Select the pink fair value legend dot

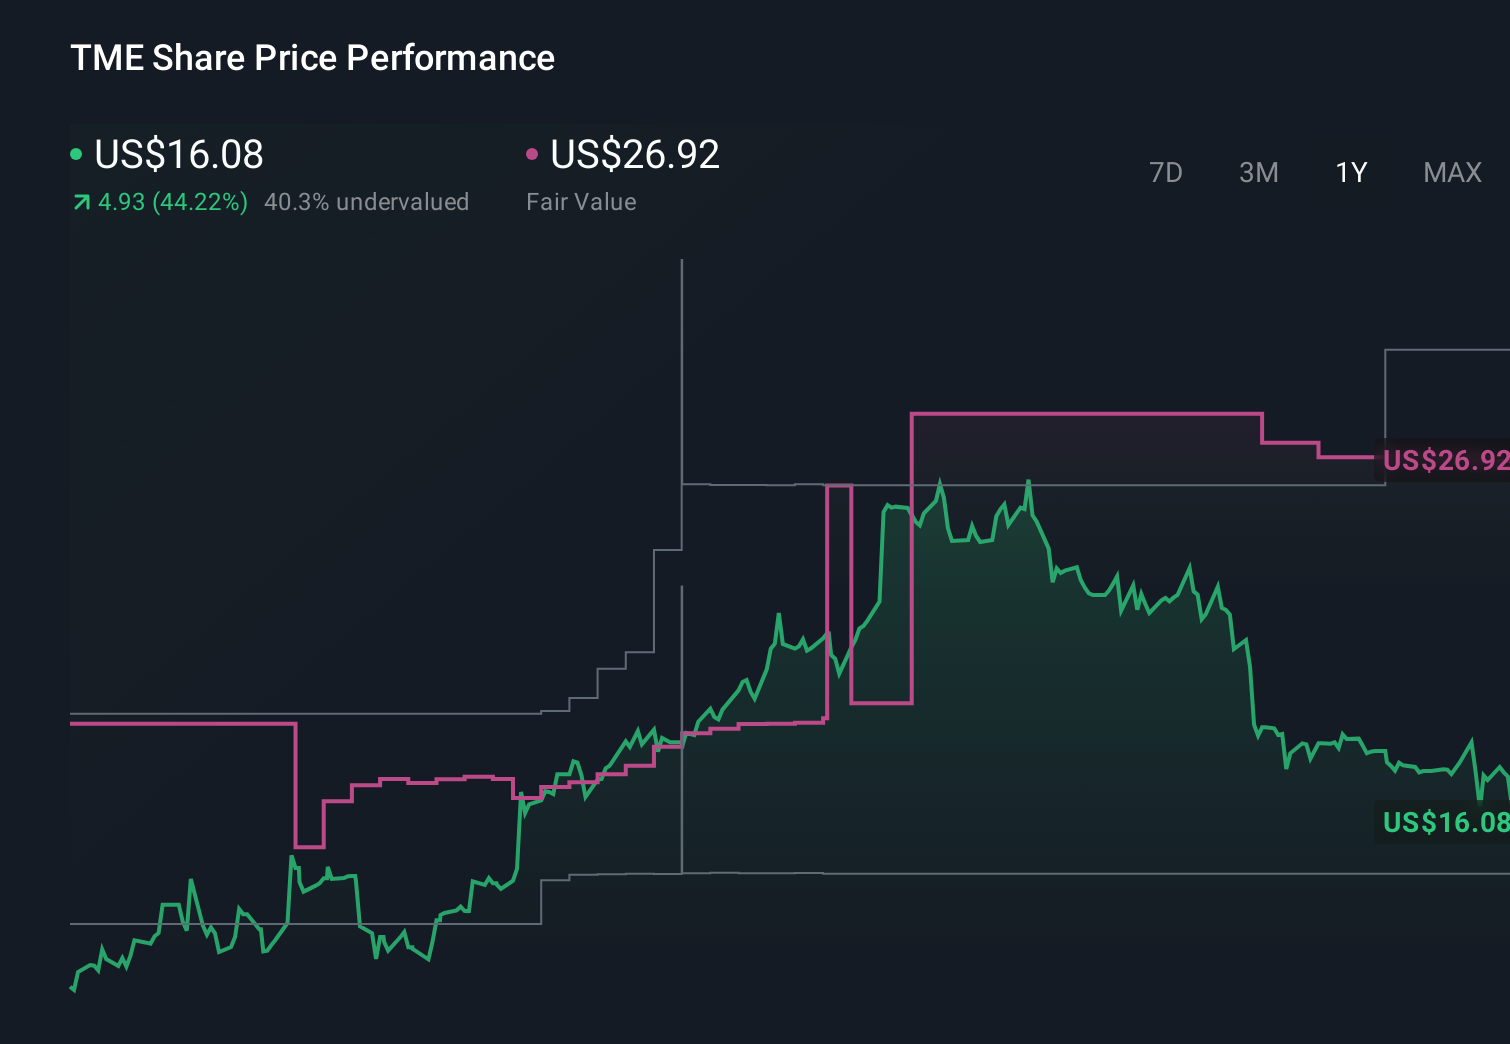click(x=533, y=152)
